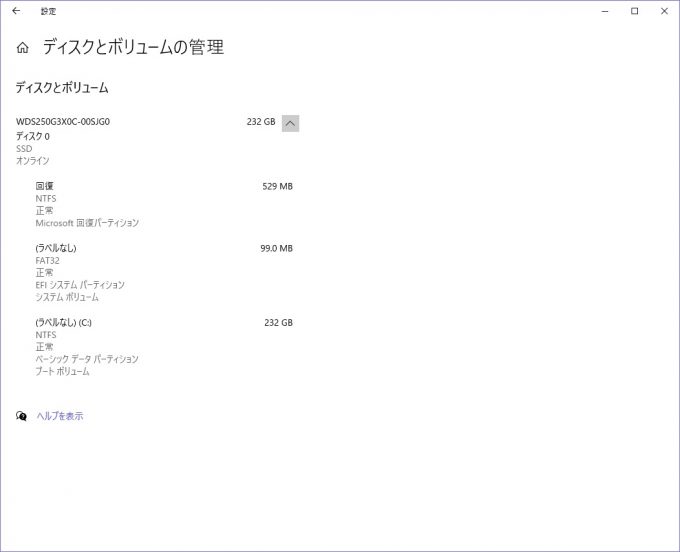Collapse the WDS250G3X0C-00SJG0 disk chevron

(x=290, y=123)
